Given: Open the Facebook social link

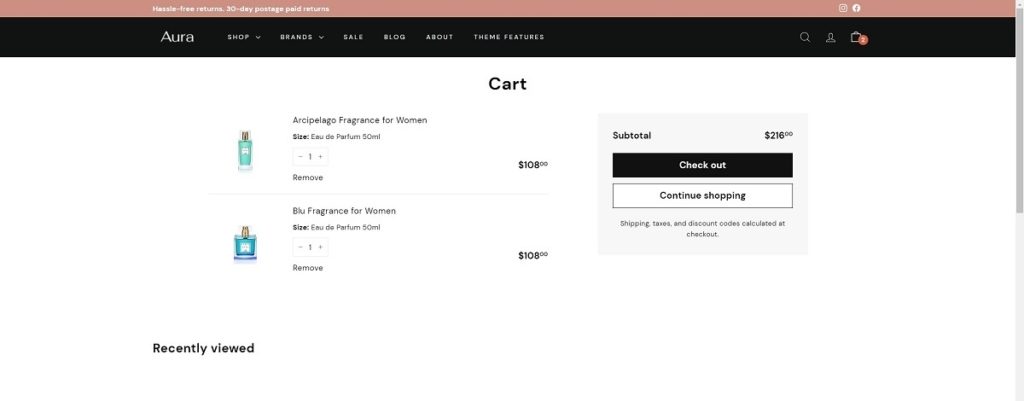Looking at the screenshot, I should 856,8.
